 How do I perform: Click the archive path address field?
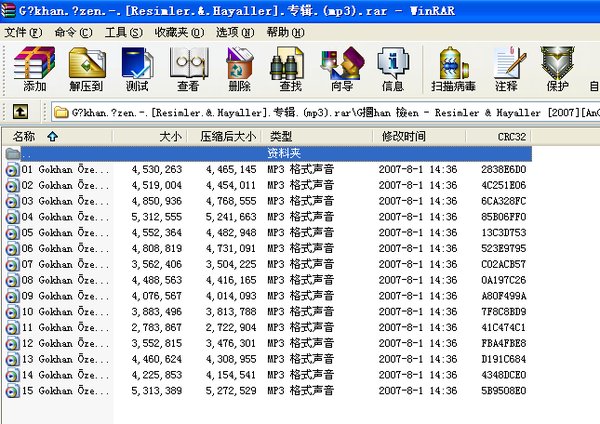click(325, 112)
